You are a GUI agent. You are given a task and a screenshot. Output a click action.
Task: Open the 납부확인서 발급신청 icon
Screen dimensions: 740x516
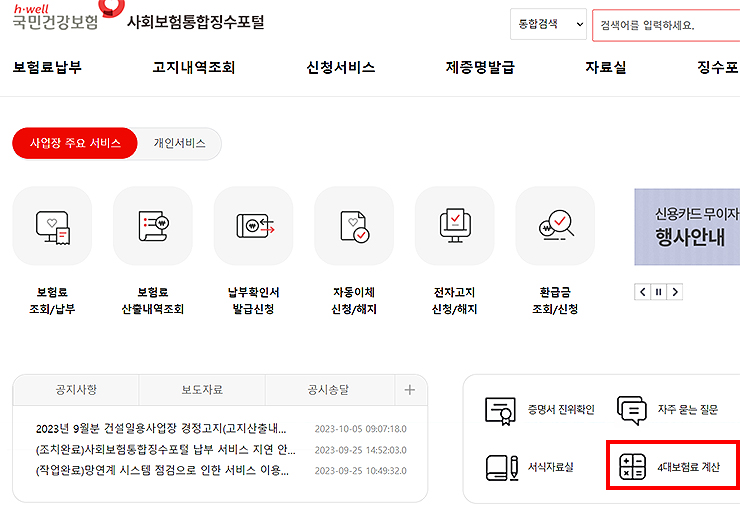253,226
